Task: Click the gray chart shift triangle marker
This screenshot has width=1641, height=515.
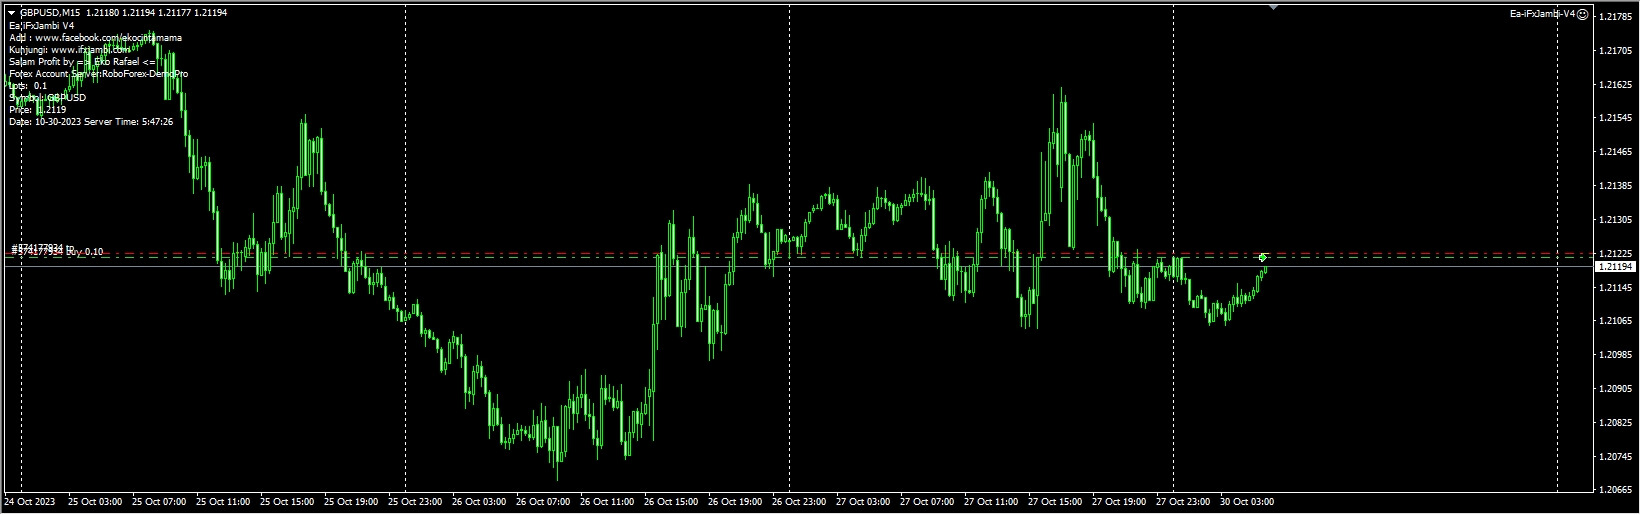Action: click(x=1273, y=7)
